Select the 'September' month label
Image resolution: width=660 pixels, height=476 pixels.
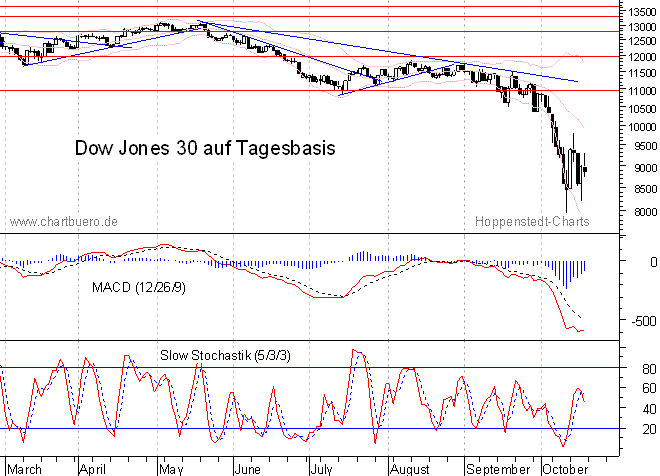498,469
